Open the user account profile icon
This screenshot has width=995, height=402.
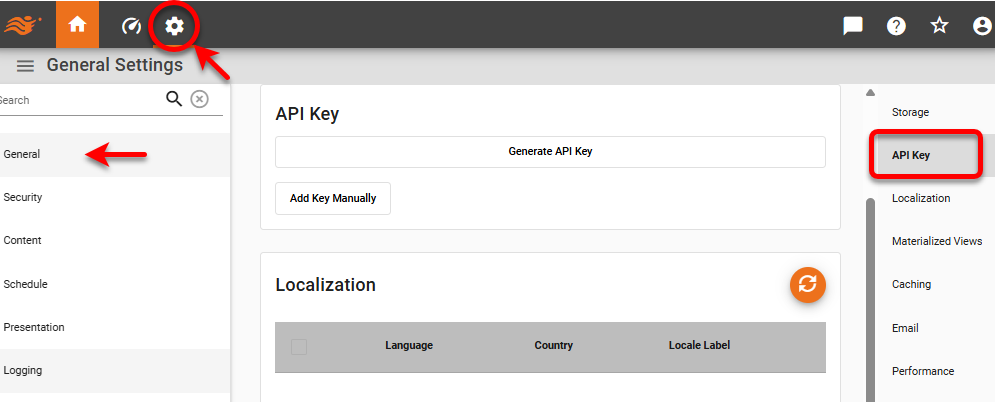982,26
